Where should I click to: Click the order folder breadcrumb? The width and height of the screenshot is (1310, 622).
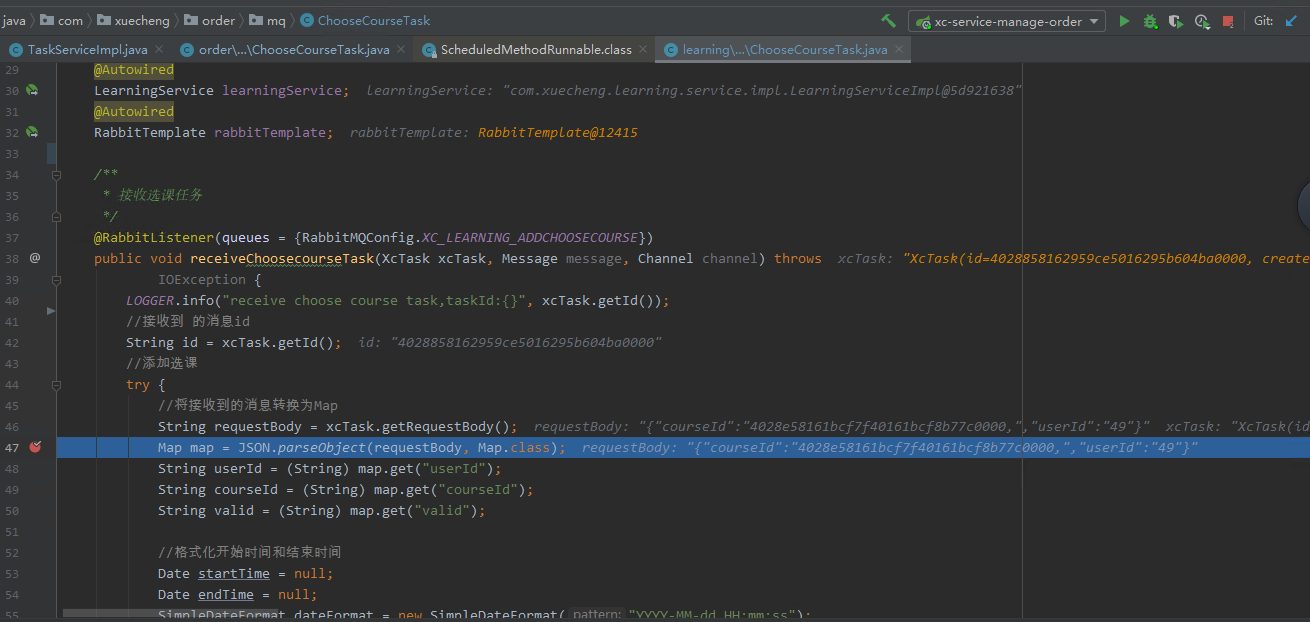[209, 20]
